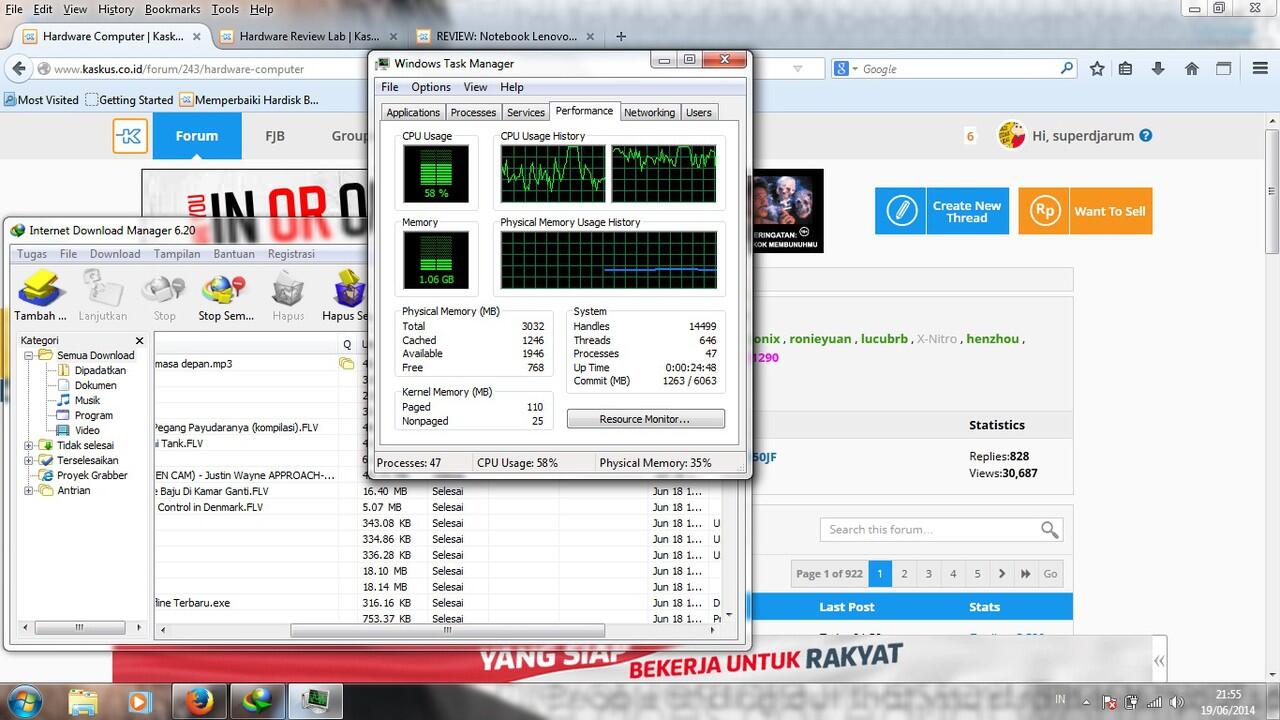
Task: Click the Most Visited bookmark
Action: 41,100
